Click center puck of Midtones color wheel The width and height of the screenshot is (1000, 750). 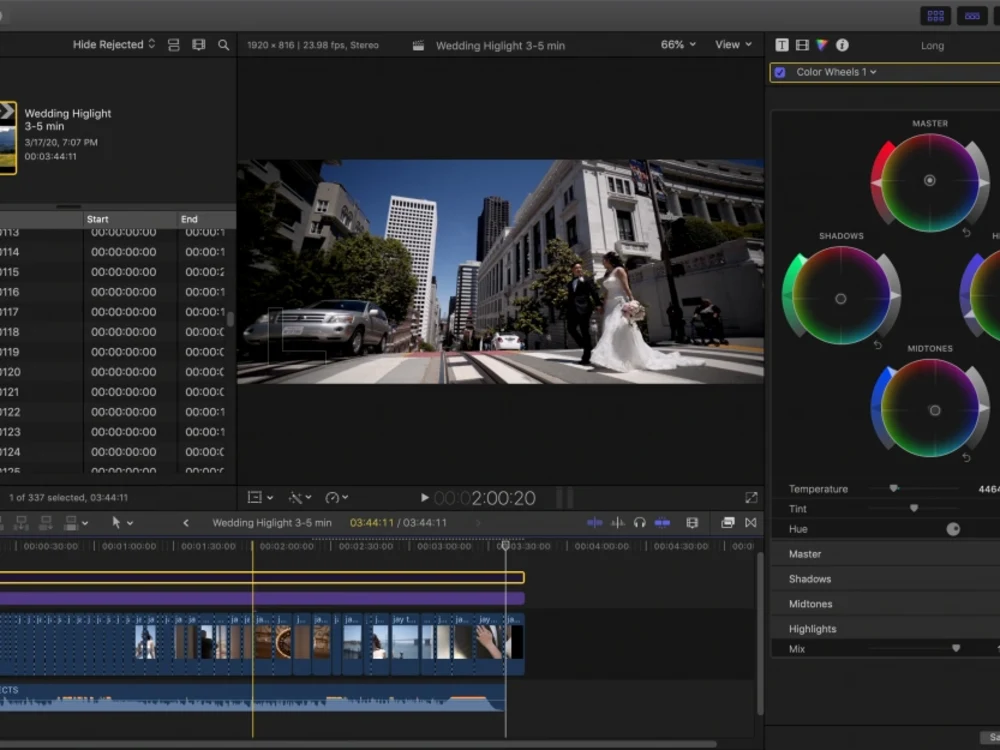pos(934,411)
